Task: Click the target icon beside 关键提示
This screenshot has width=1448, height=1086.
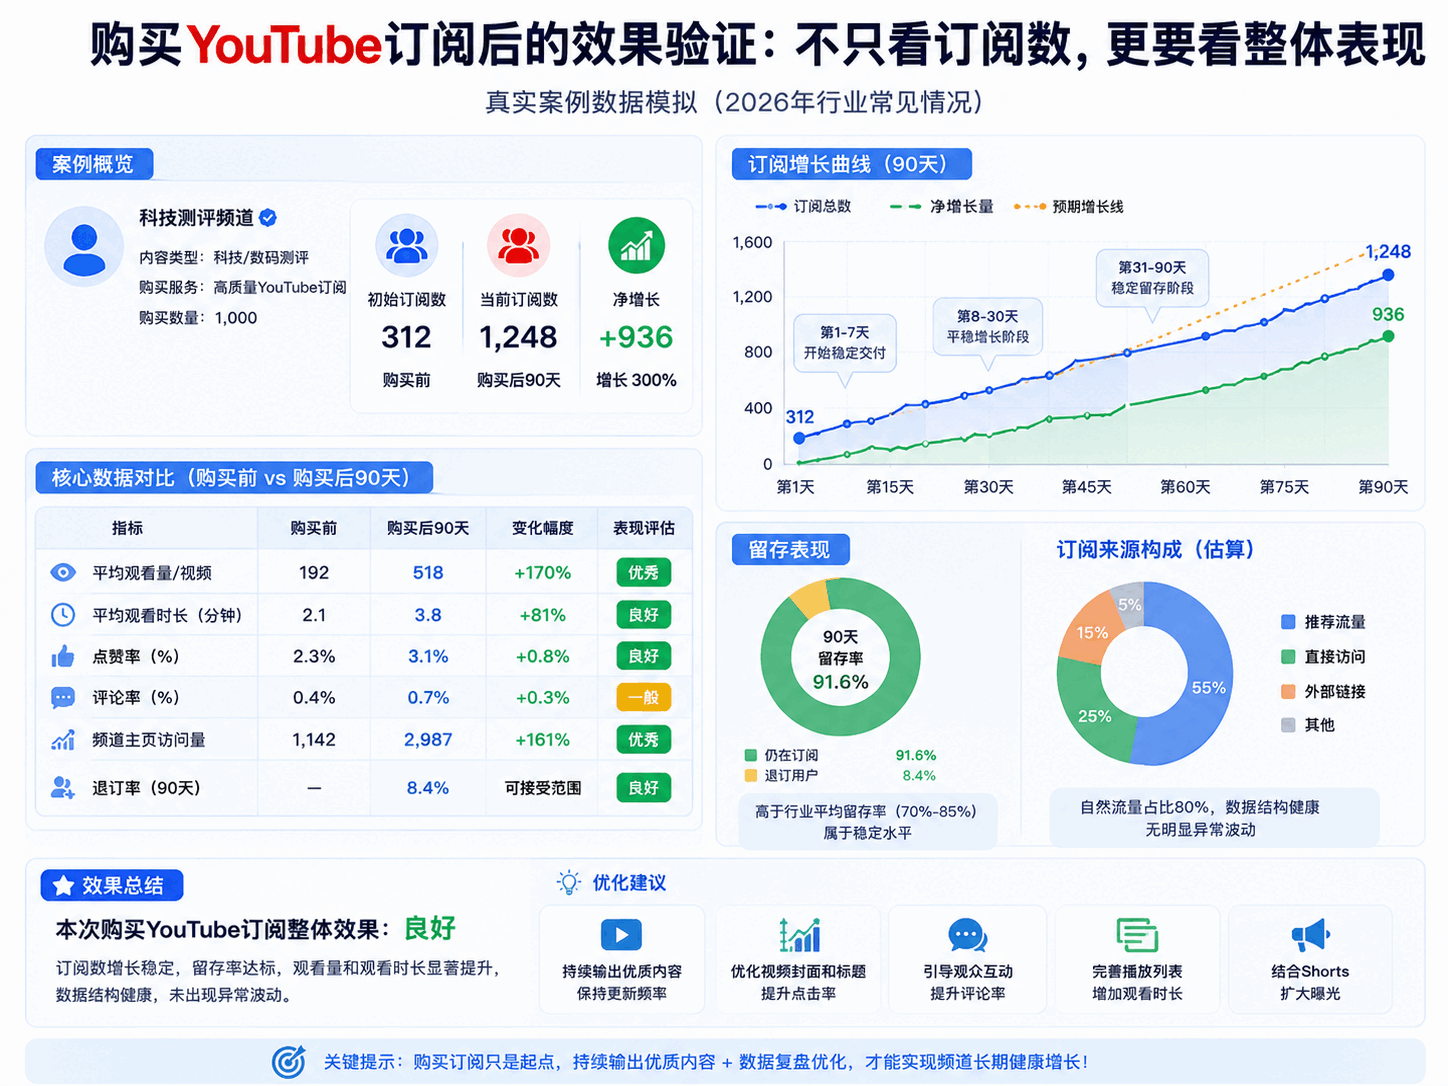Action: coord(289,1062)
